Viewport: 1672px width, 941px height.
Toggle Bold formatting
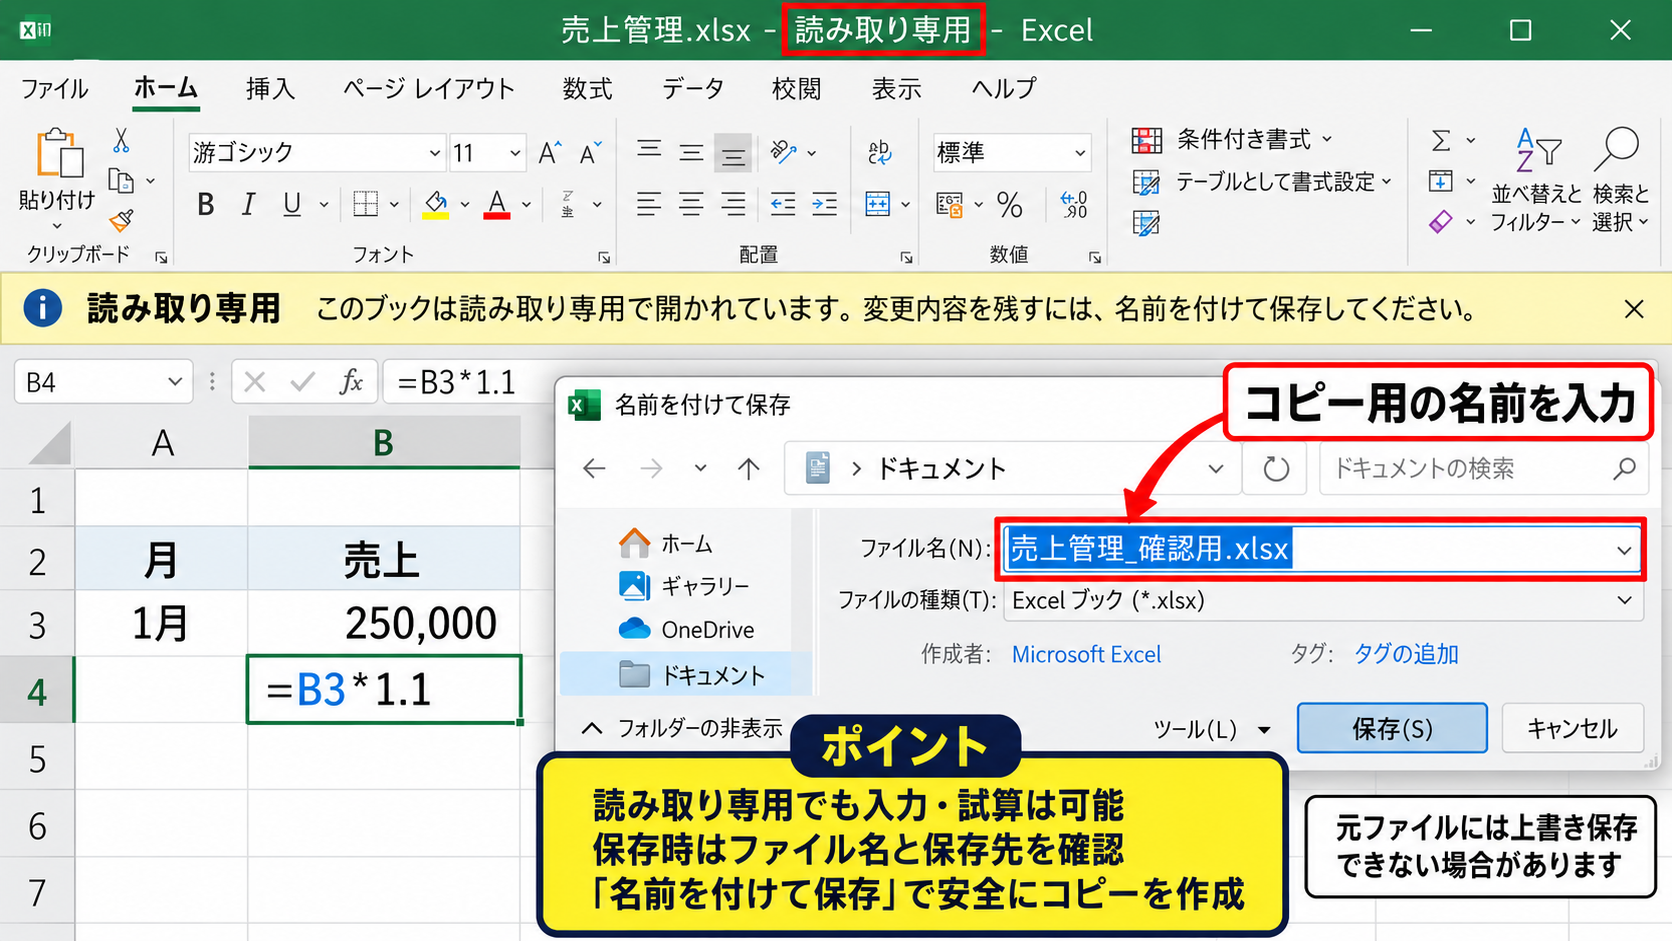(x=205, y=204)
